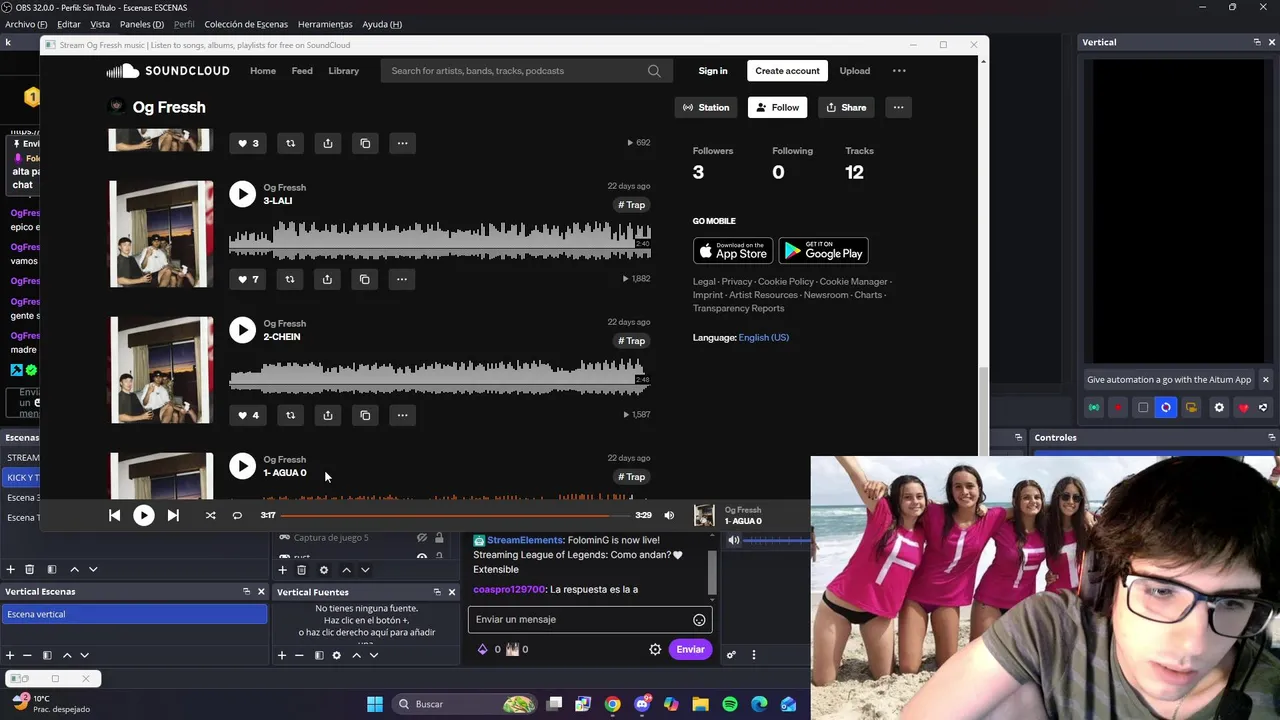Open the Upload link

(x=854, y=71)
